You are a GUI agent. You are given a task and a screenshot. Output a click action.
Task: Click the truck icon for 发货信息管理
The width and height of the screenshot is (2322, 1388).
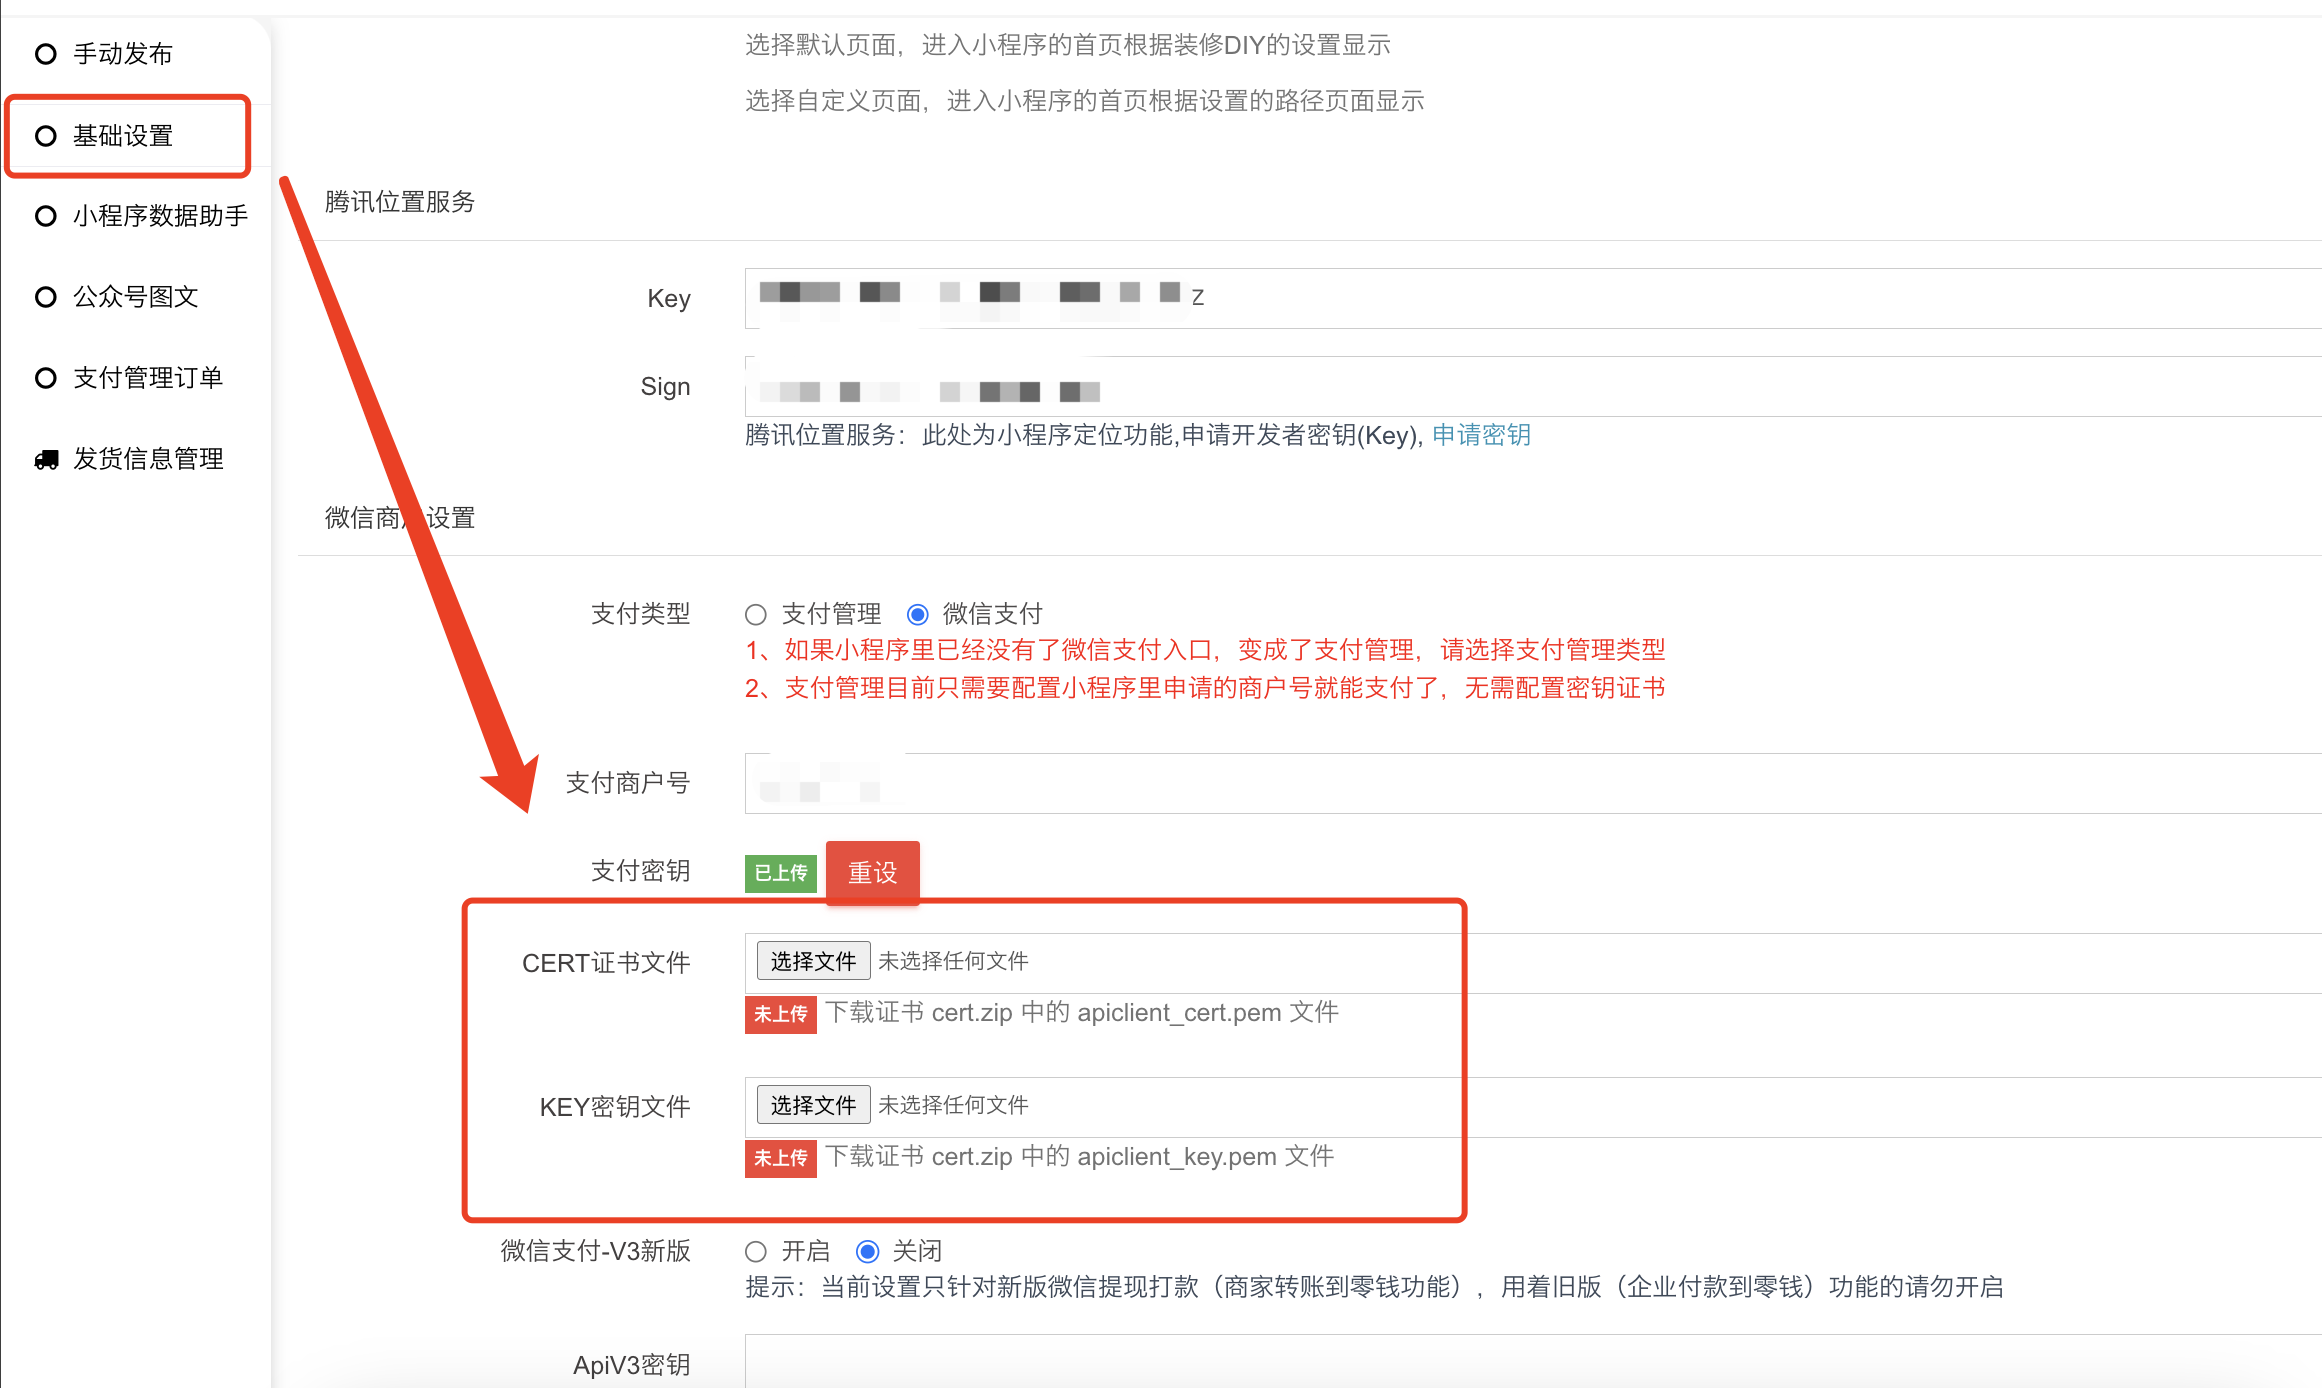pos(46,460)
